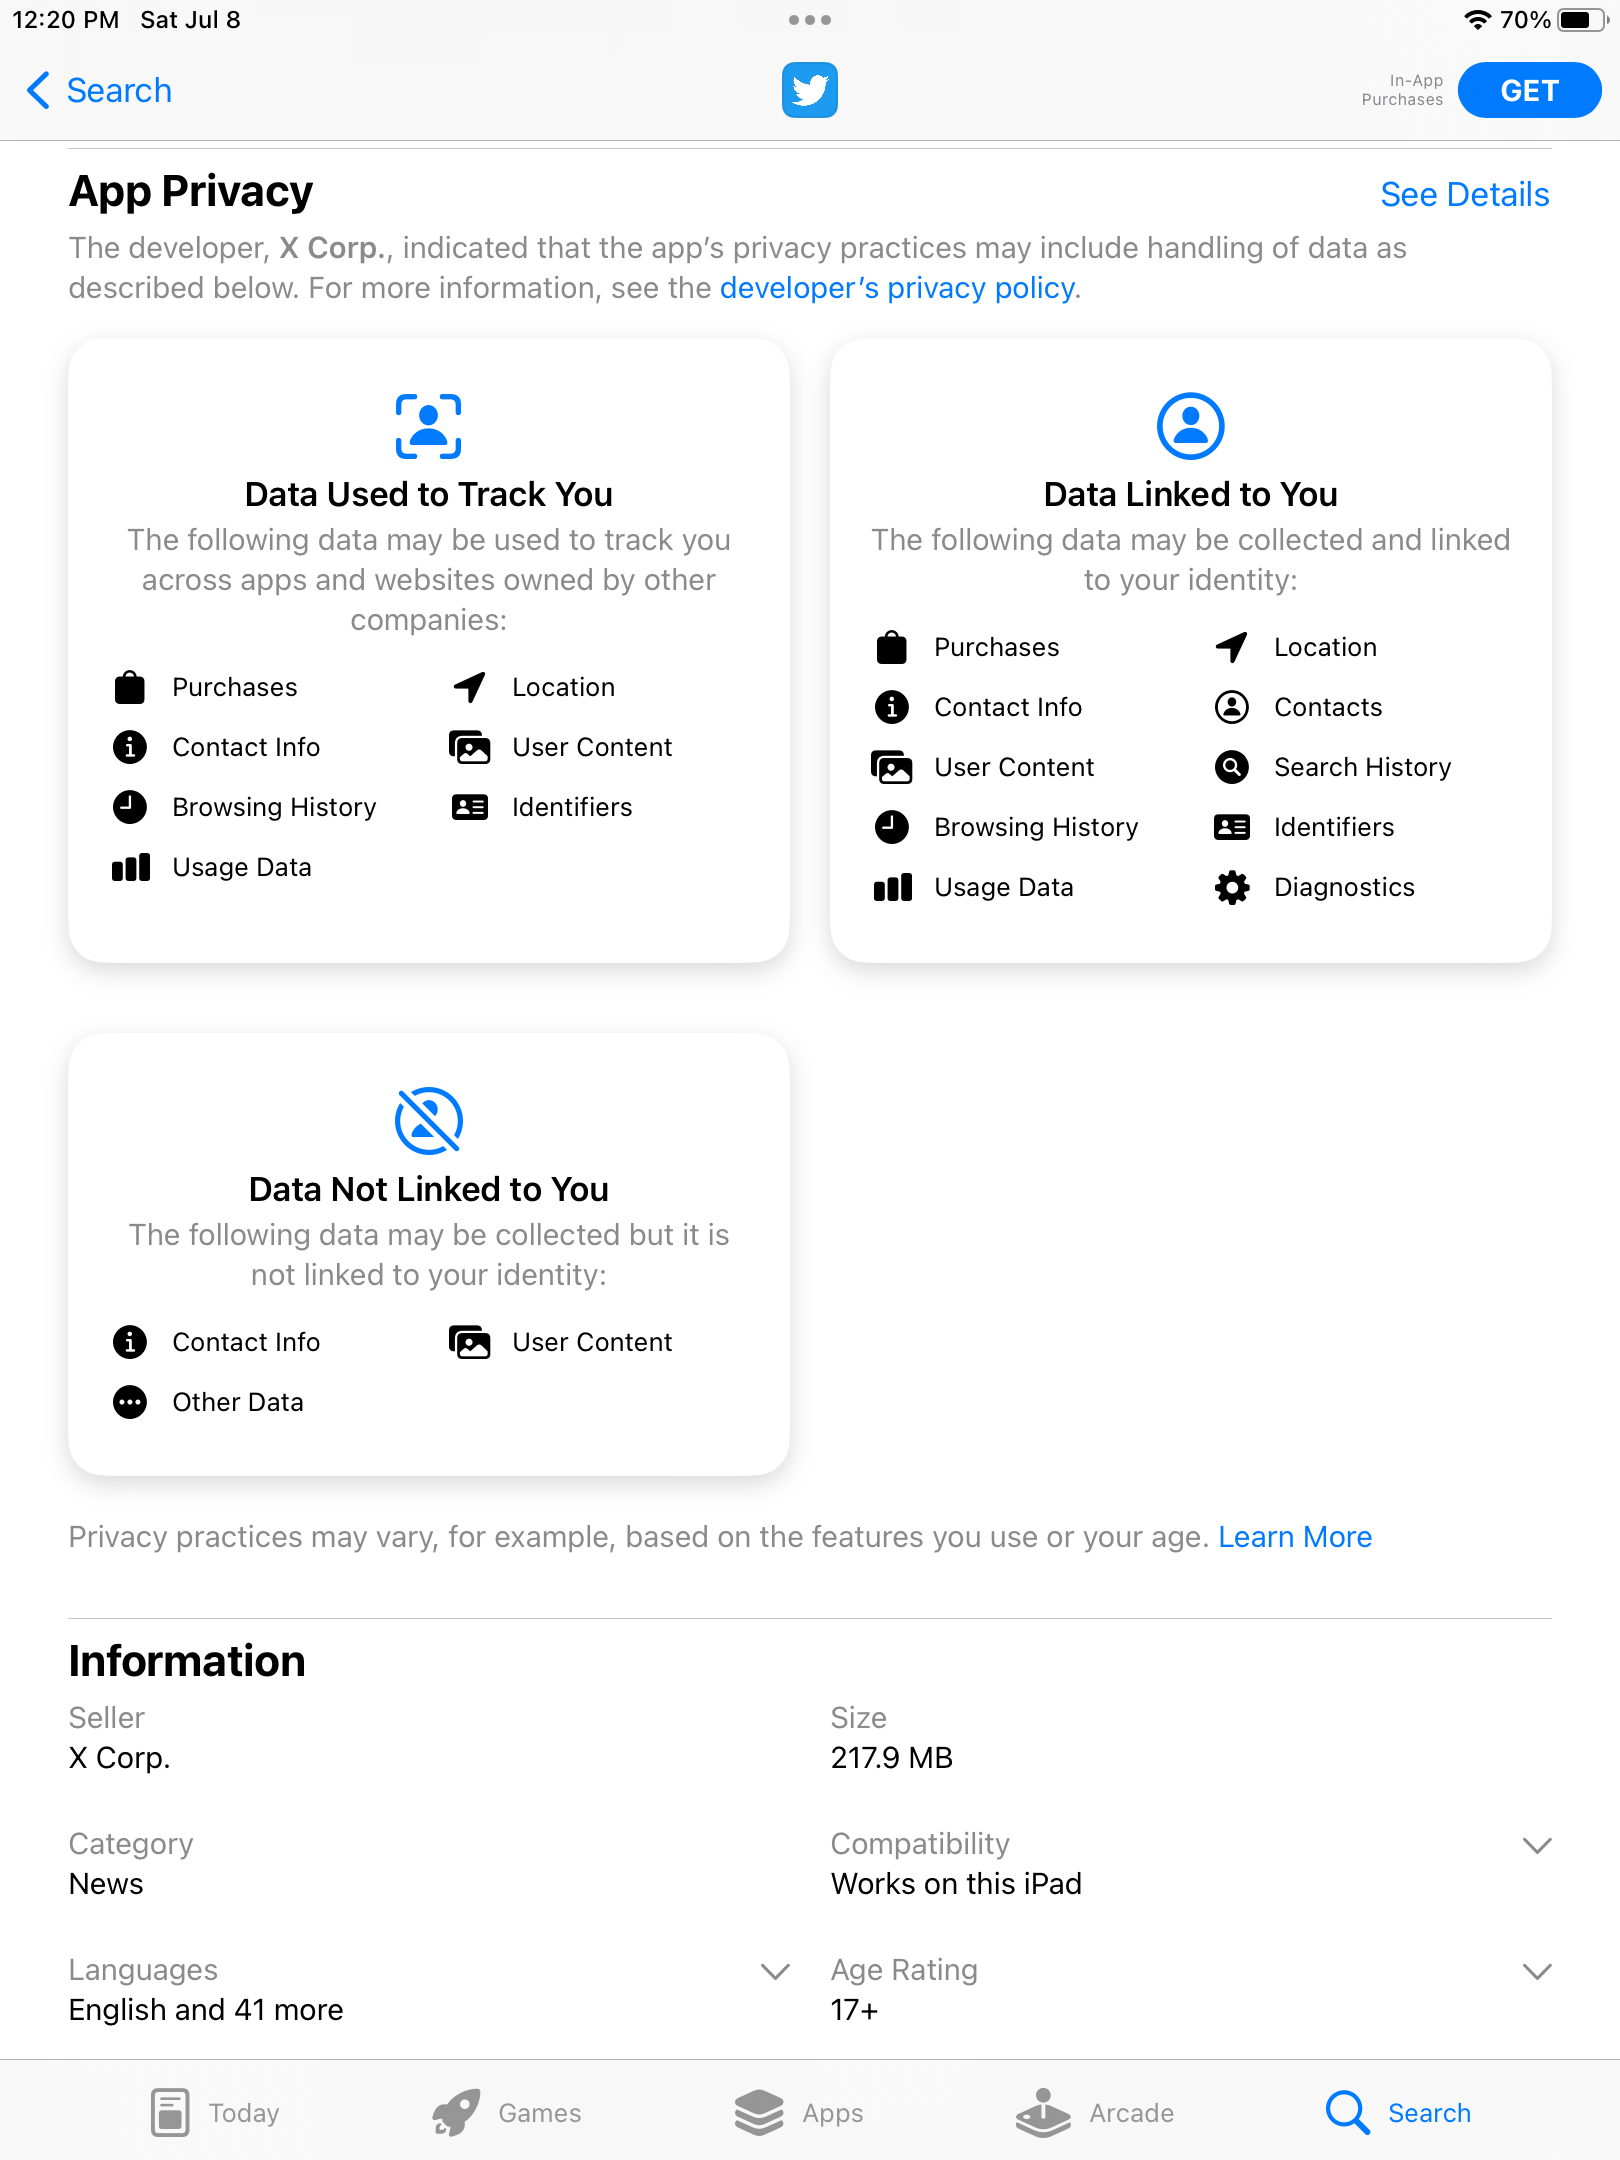
Task: Tap the Other Data ellipsis icon
Action: click(130, 1402)
